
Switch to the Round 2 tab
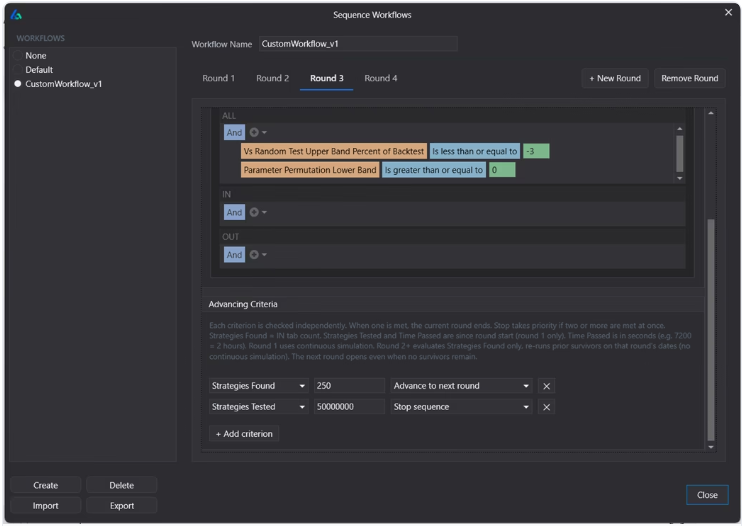272,78
